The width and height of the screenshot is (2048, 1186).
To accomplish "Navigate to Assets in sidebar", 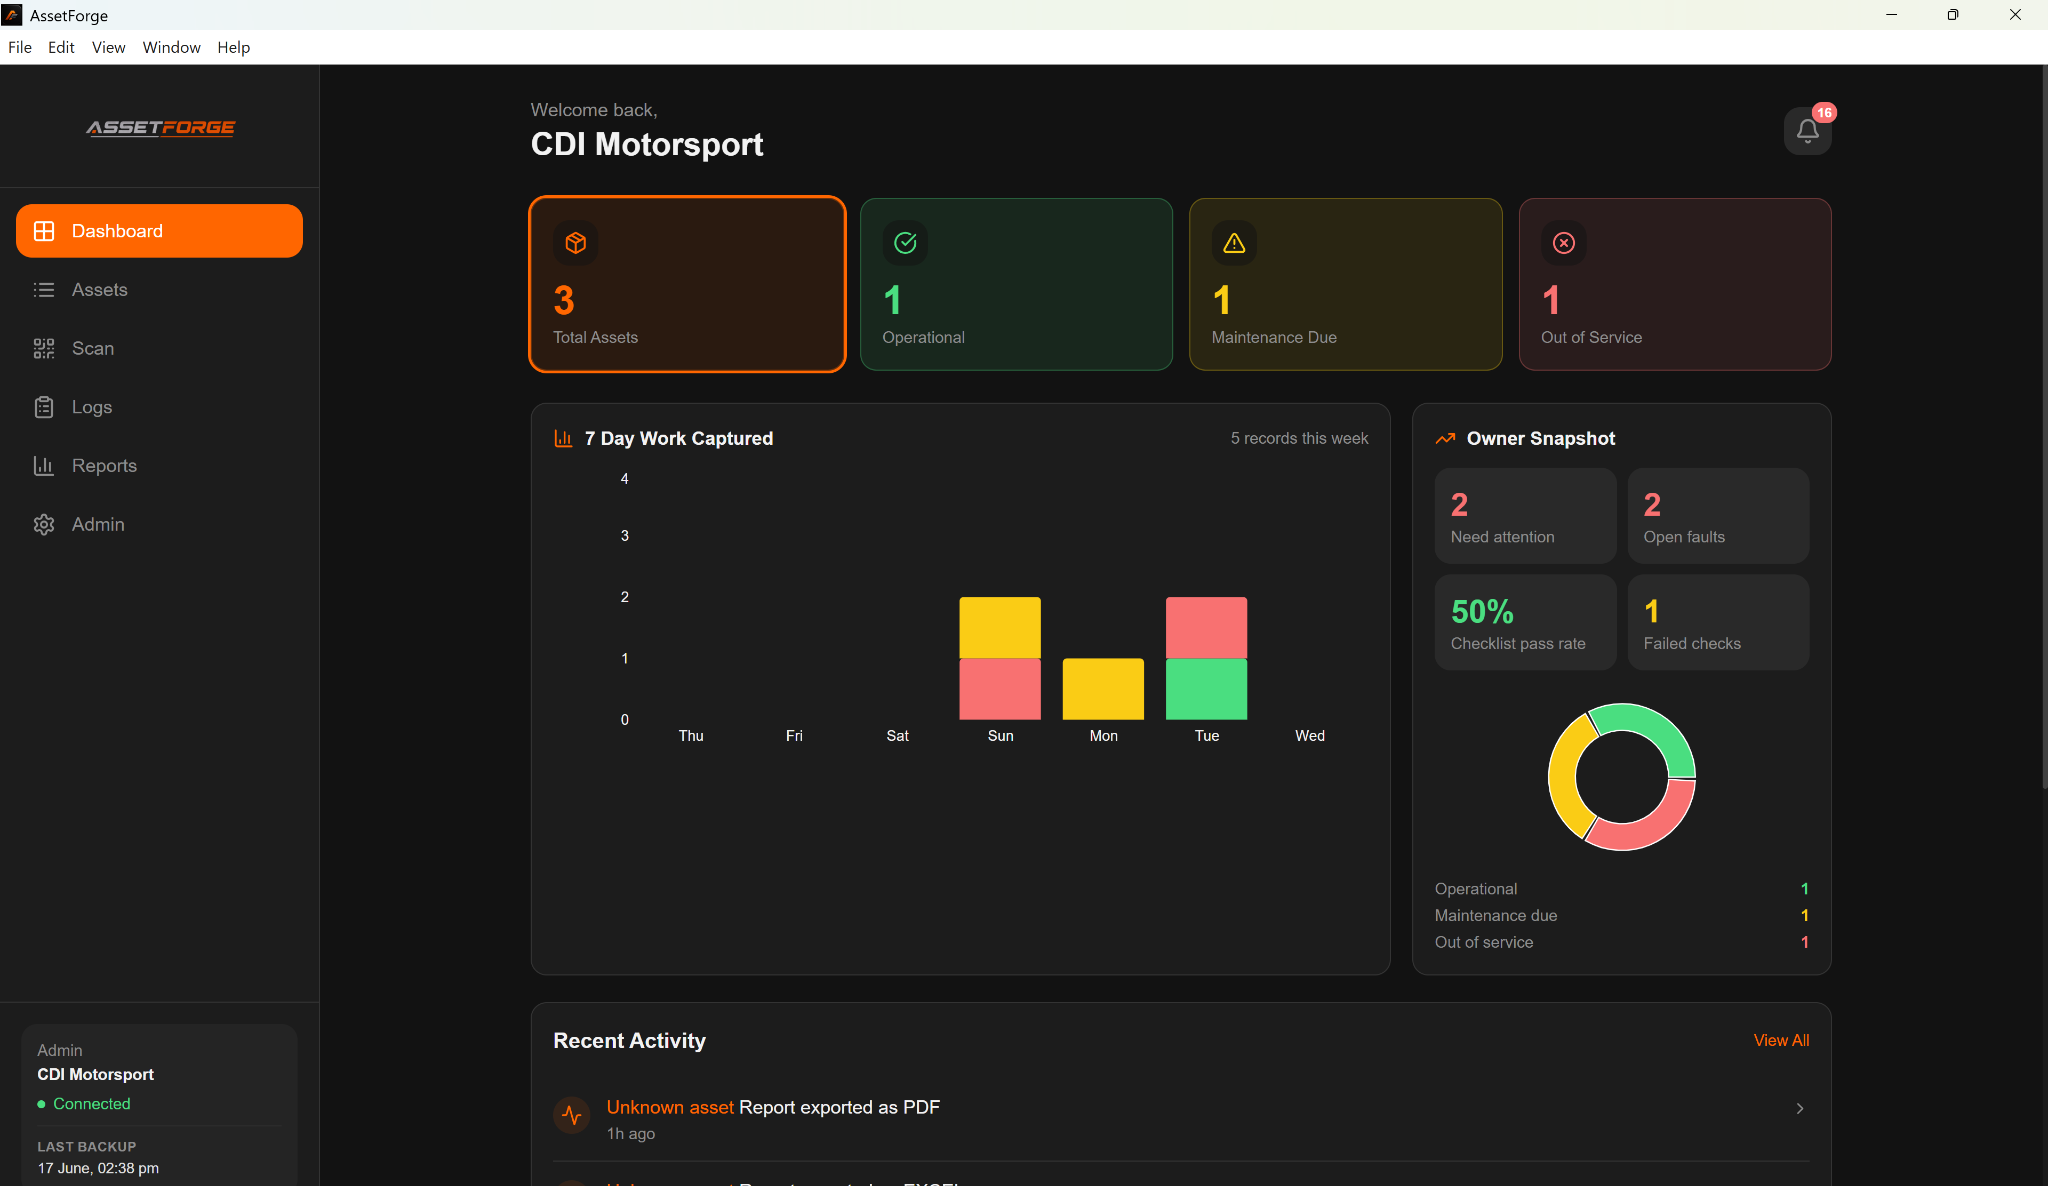I will pos(159,290).
